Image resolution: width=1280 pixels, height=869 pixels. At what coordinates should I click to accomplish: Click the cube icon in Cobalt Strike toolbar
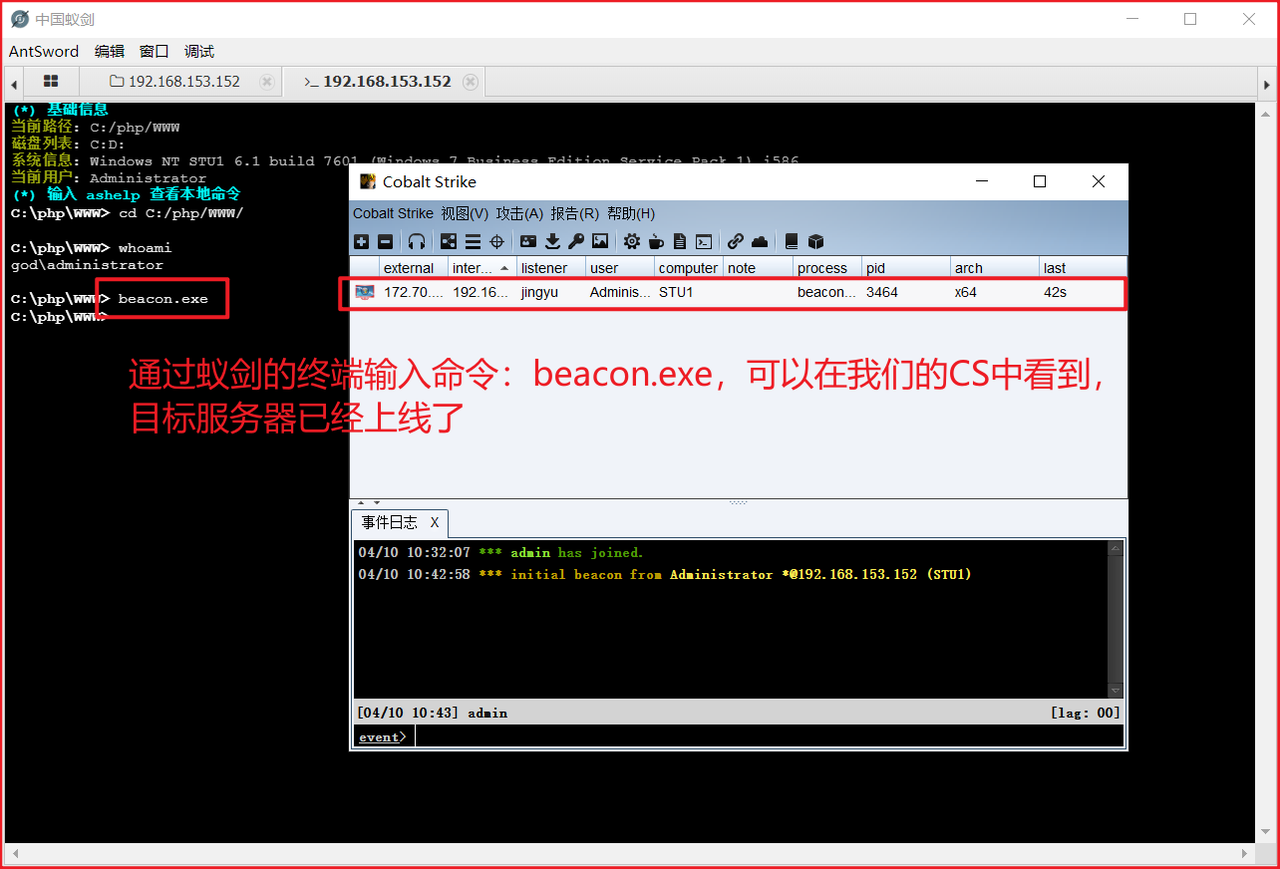(x=815, y=241)
